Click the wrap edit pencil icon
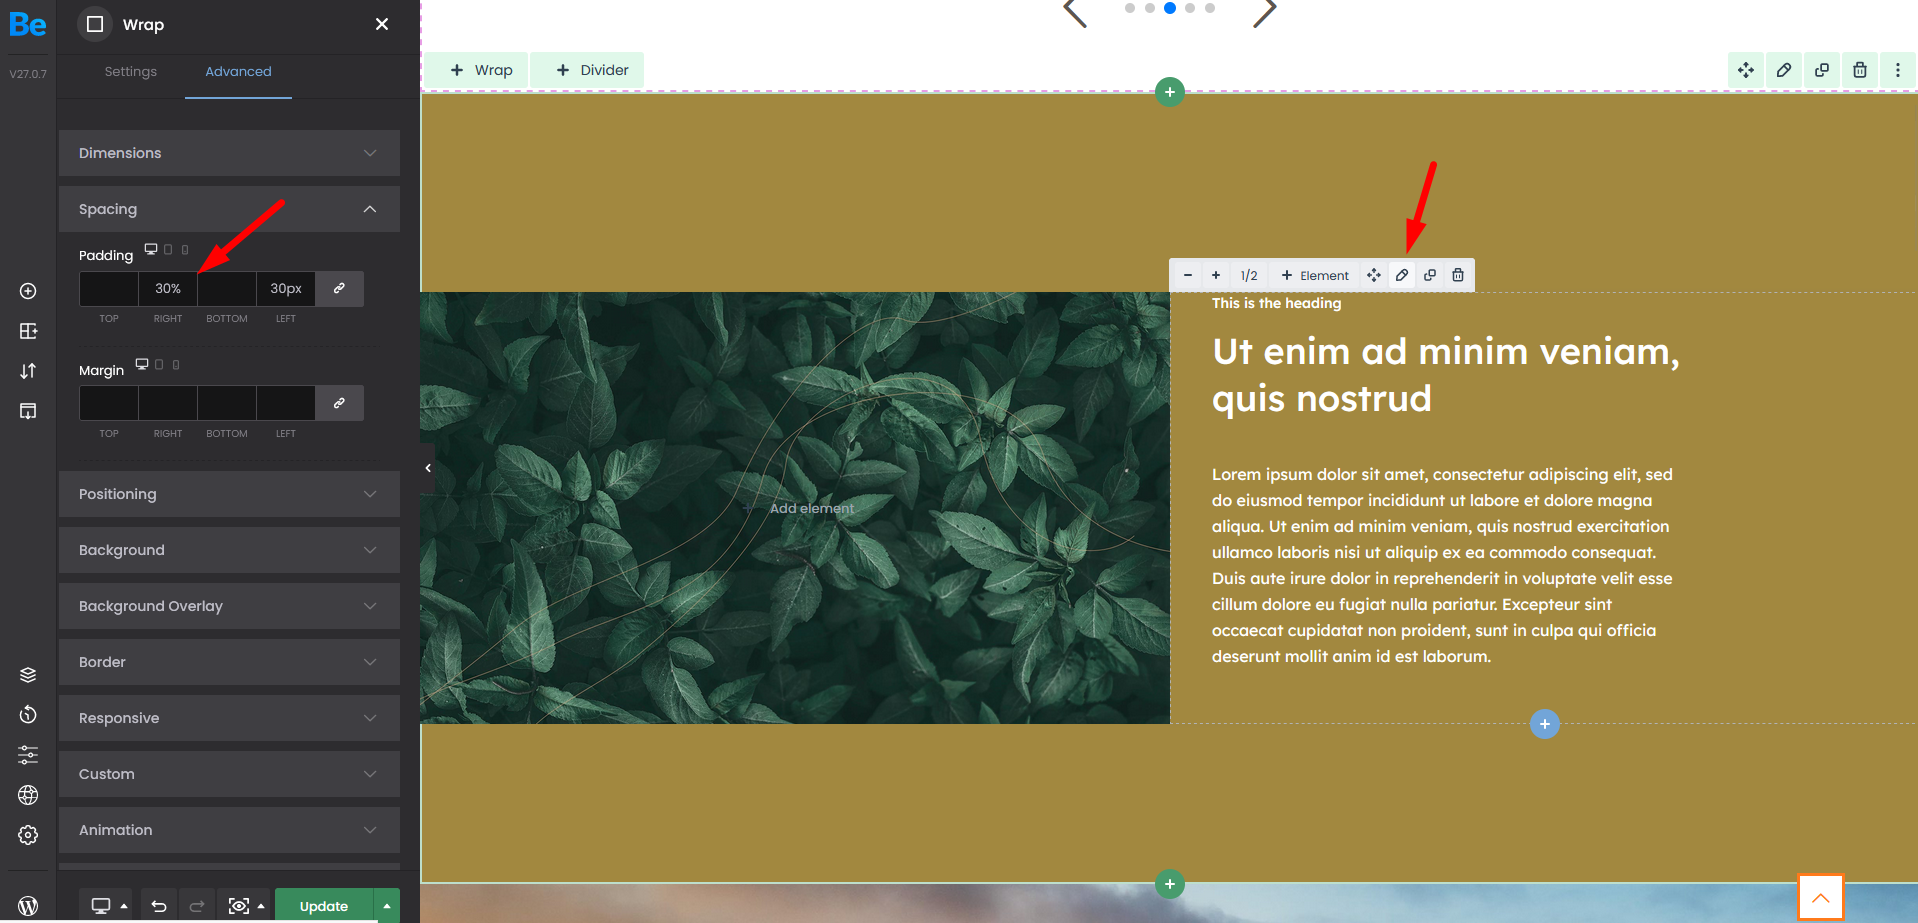1918x923 pixels. 1402,275
